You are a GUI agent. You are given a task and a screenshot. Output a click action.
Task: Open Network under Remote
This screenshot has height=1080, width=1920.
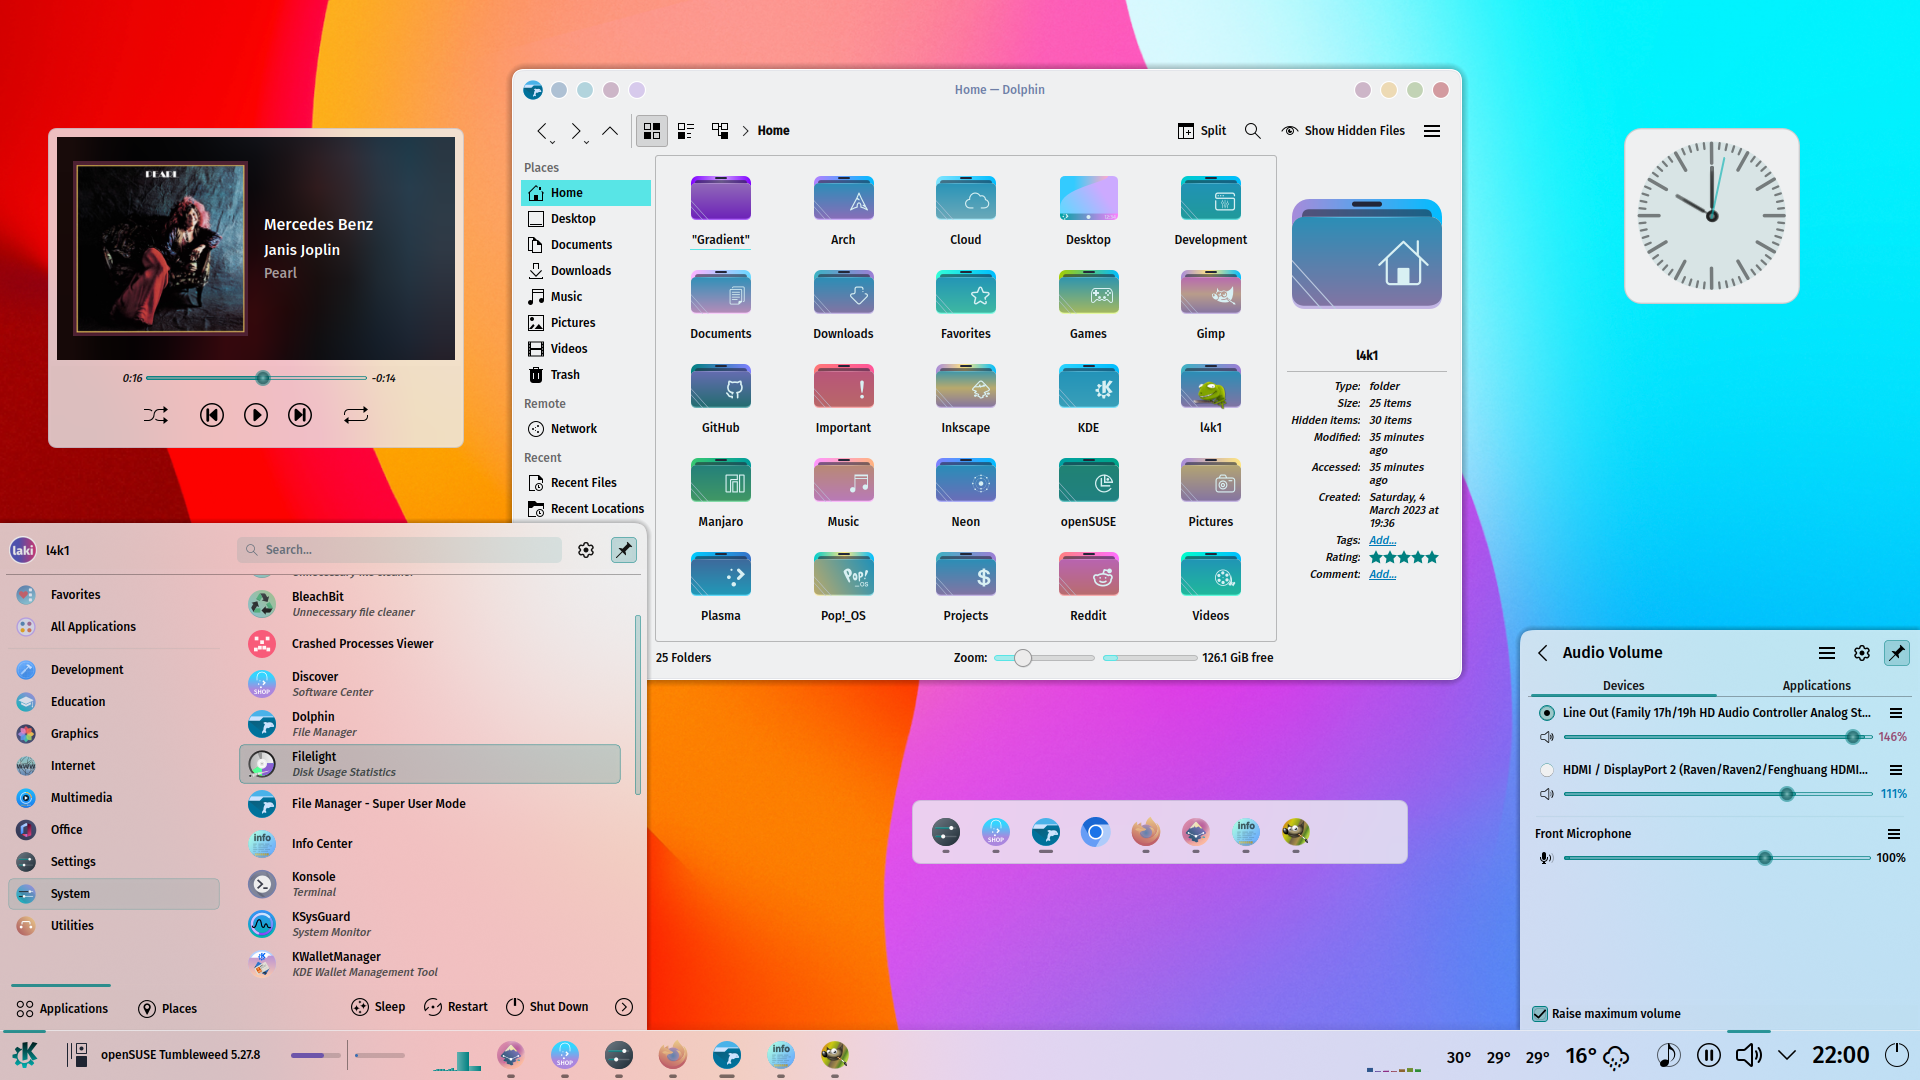pos(586,429)
